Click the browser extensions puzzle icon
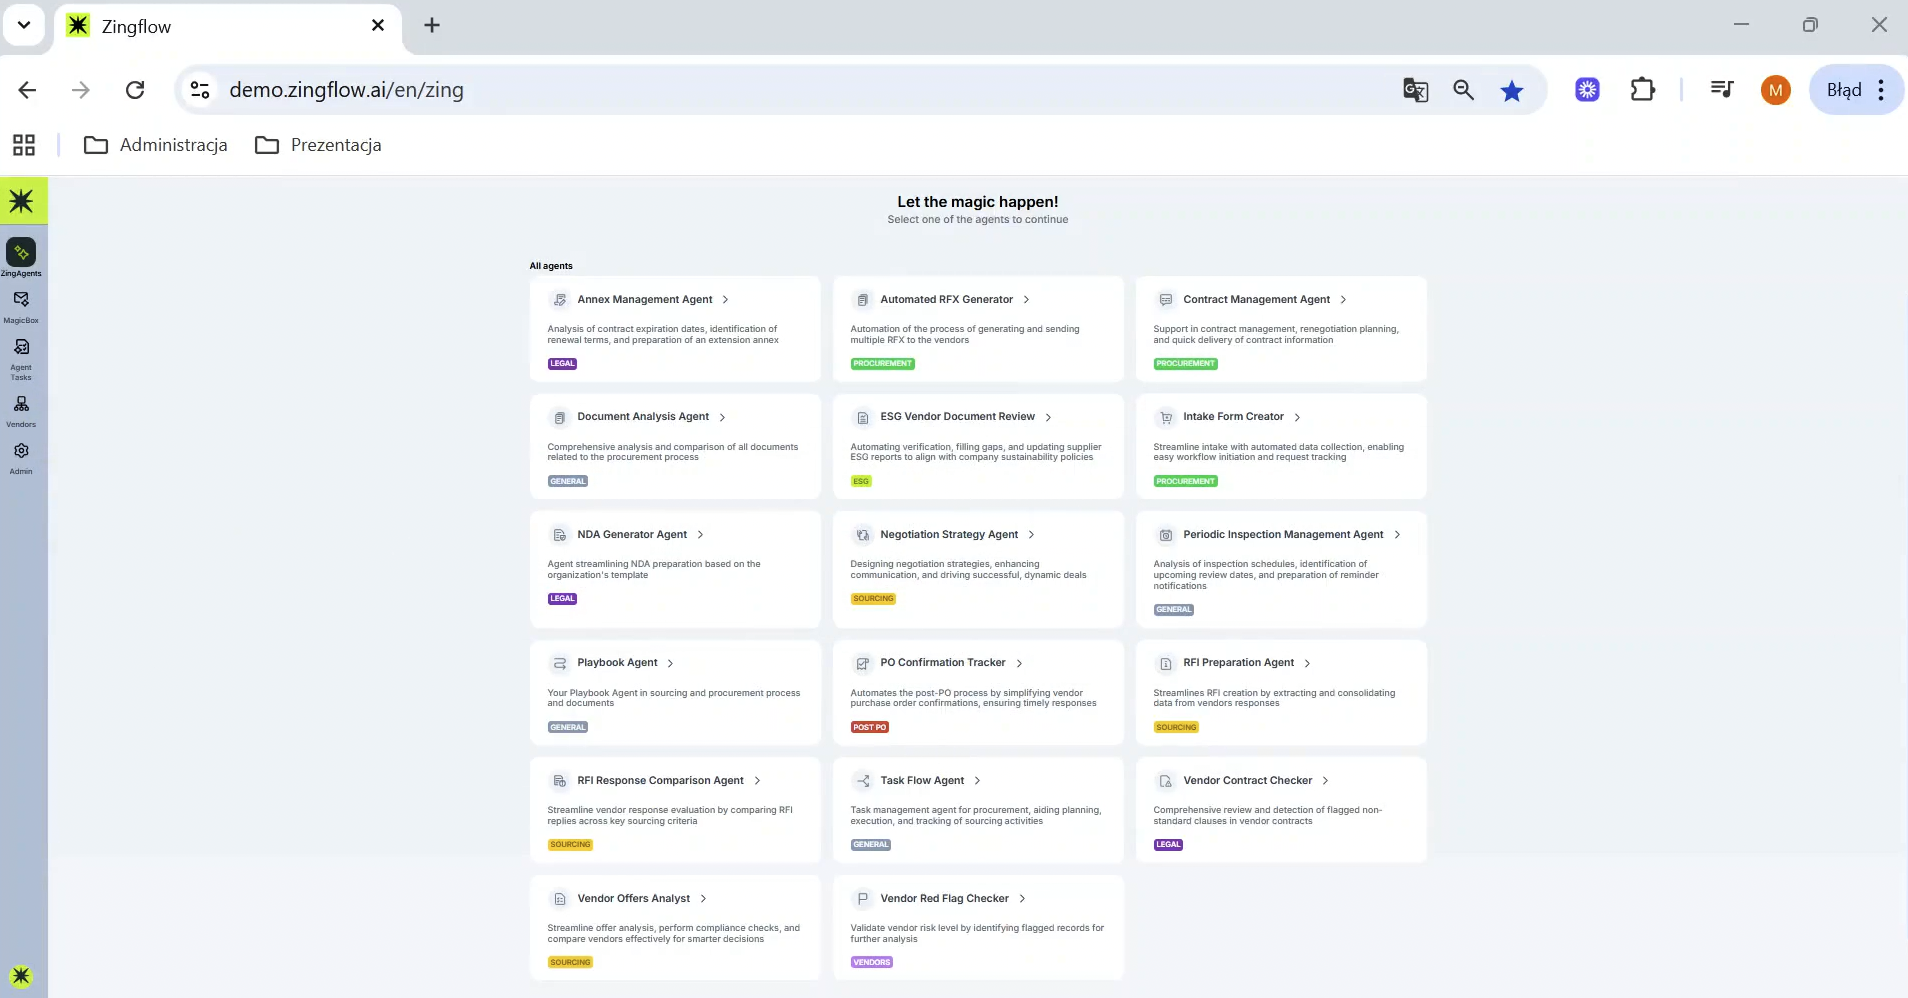The width and height of the screenshot is (1908, 998). (1642, 90)
